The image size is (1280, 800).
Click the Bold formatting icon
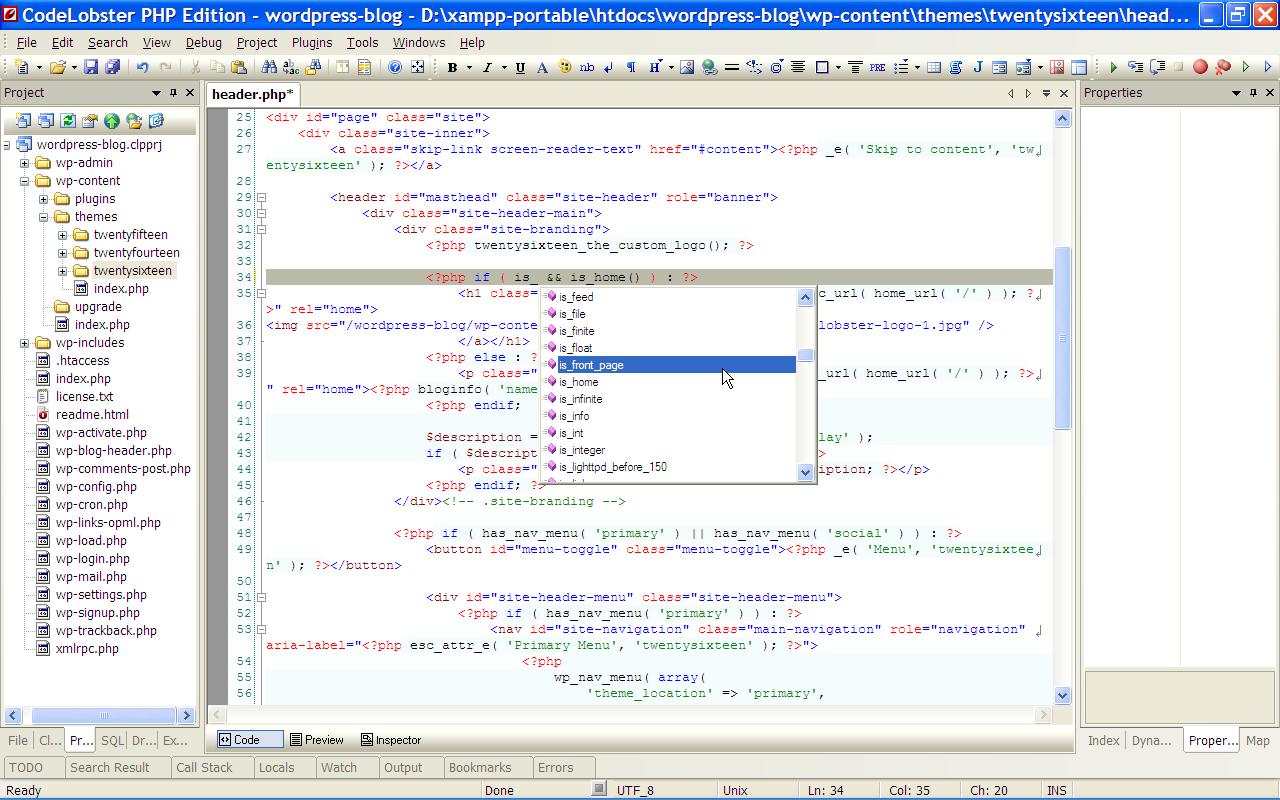tap(452, 67)
